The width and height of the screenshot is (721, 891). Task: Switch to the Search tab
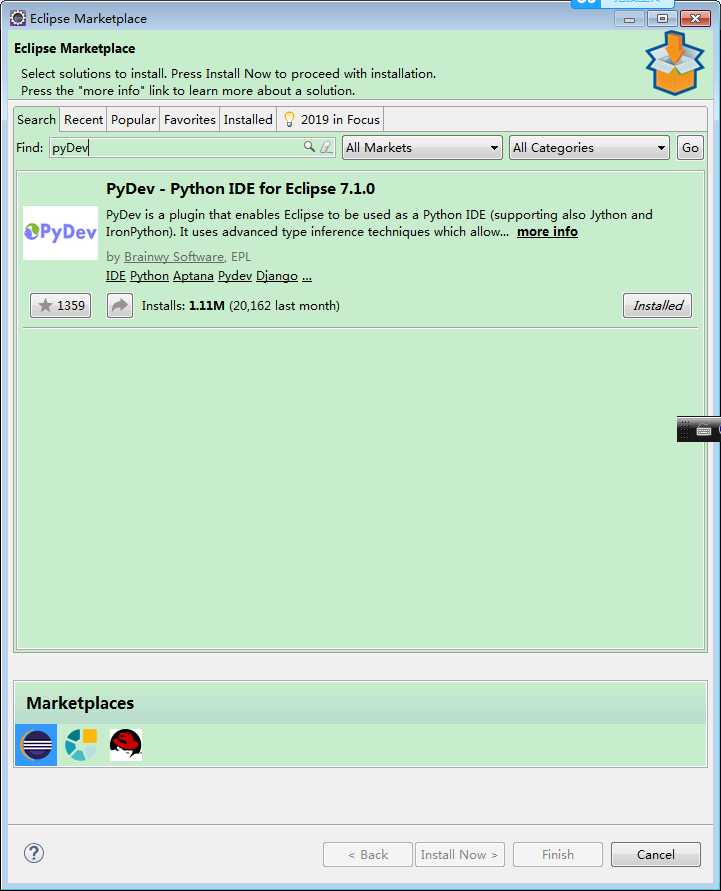[x=36, y=120]
